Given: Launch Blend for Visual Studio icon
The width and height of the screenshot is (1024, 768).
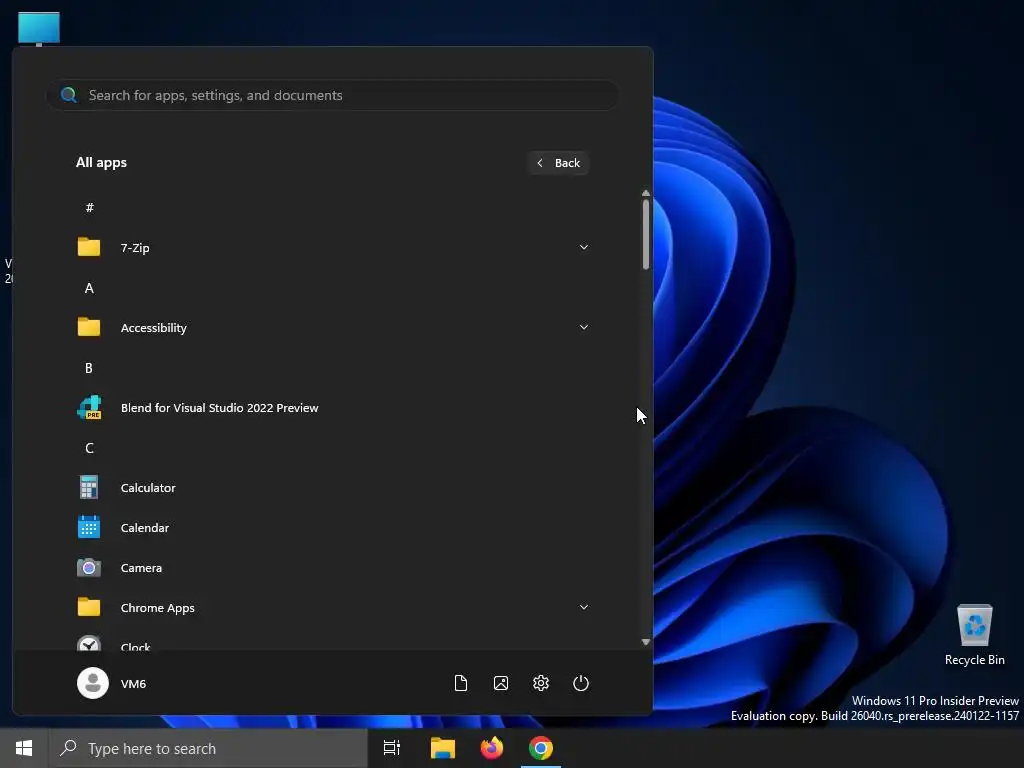Looking at the screenshot, I should [x=89, y=407].
